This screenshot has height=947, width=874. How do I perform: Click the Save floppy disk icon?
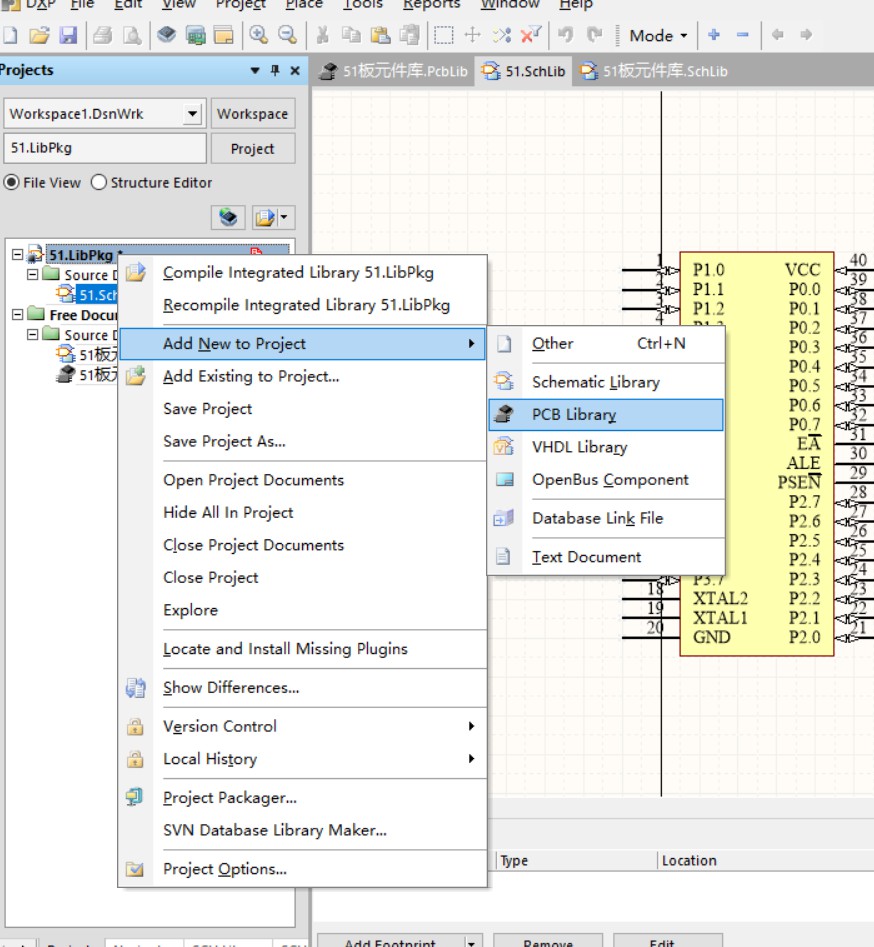point(68,35)
